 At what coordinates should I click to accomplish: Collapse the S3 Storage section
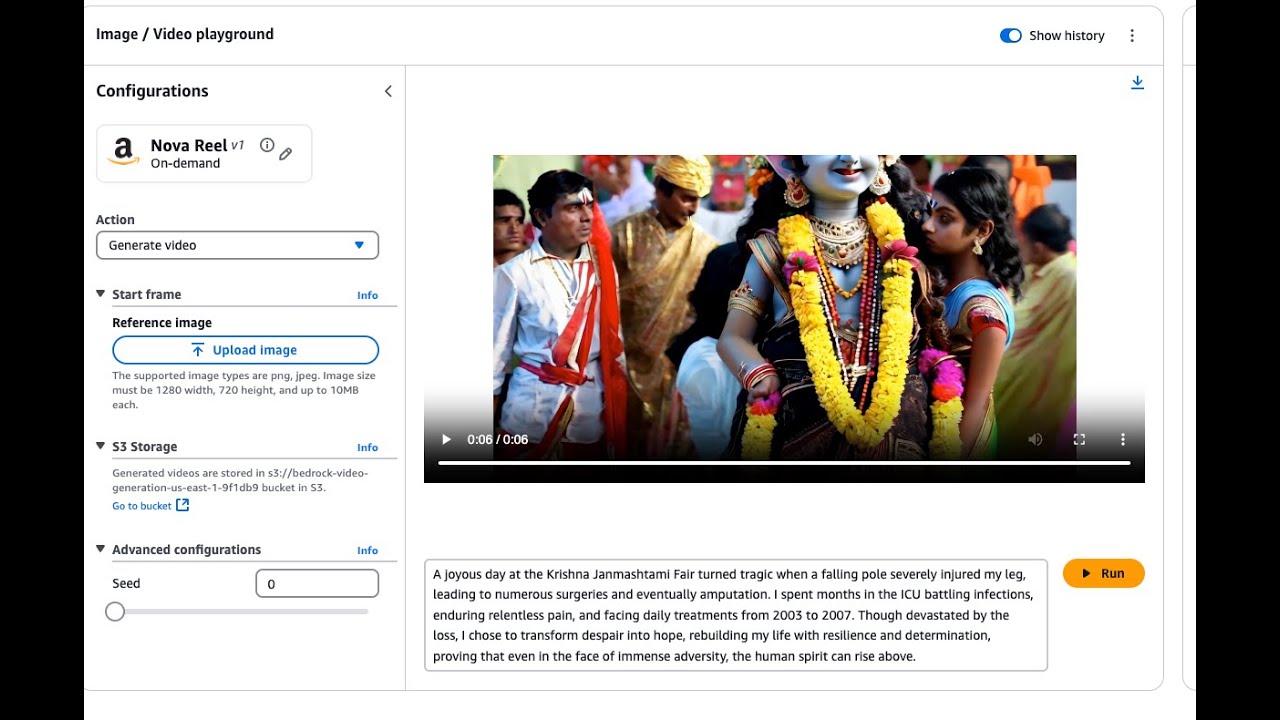[x=101, y=446]
